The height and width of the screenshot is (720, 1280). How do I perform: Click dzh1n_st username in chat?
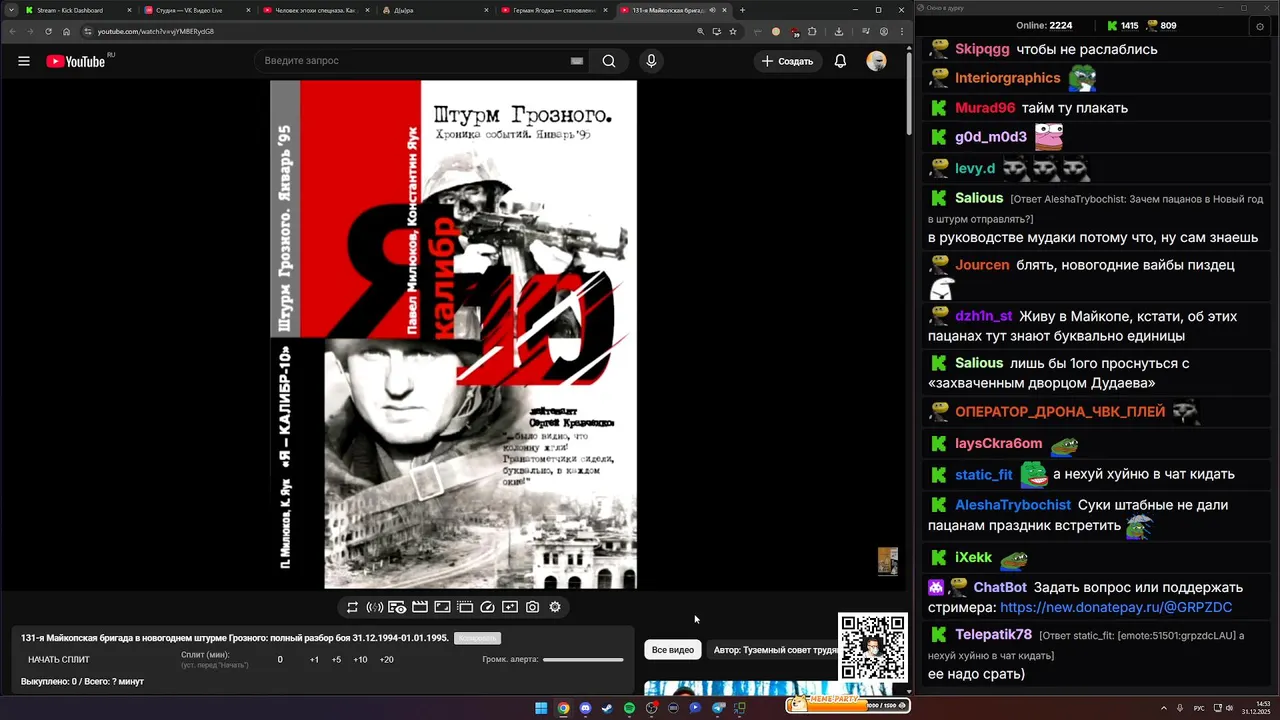(x=984, y=316)
